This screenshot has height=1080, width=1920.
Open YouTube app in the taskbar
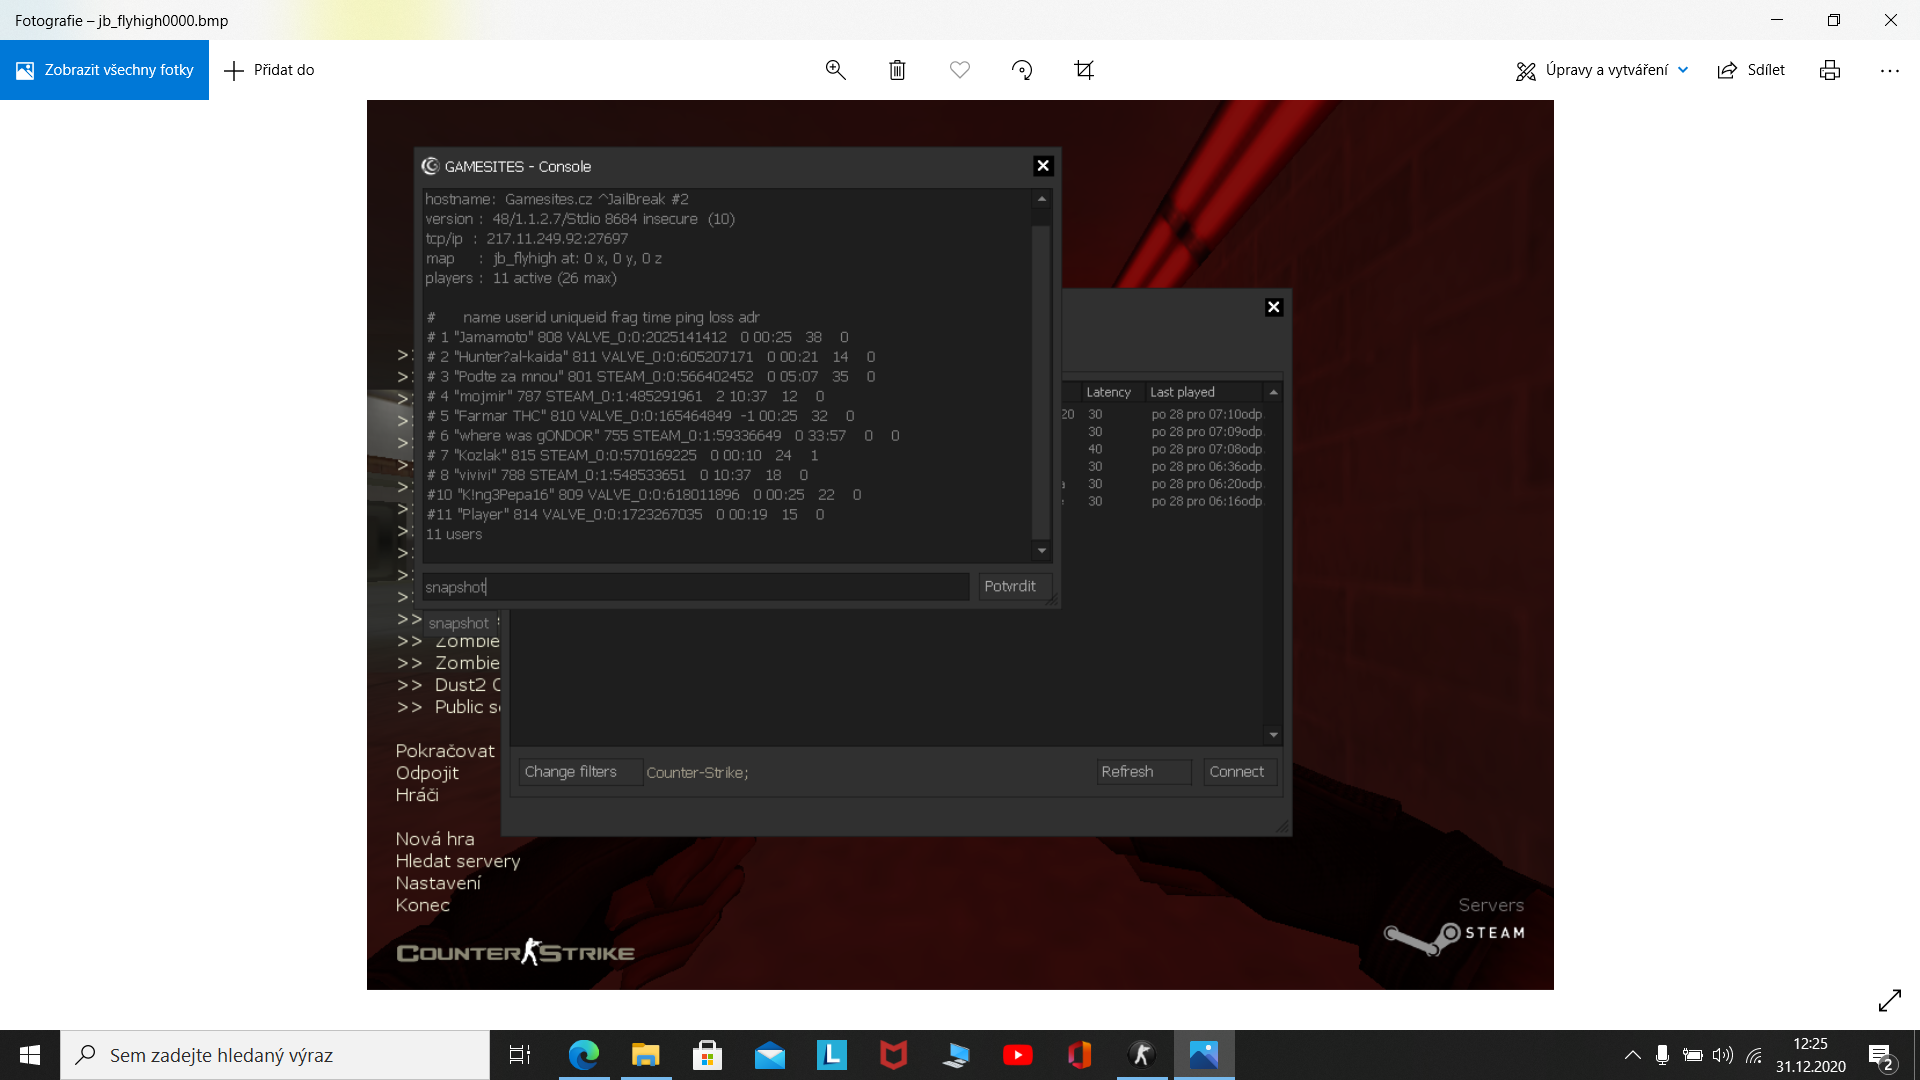[x=1017, y=1055]
